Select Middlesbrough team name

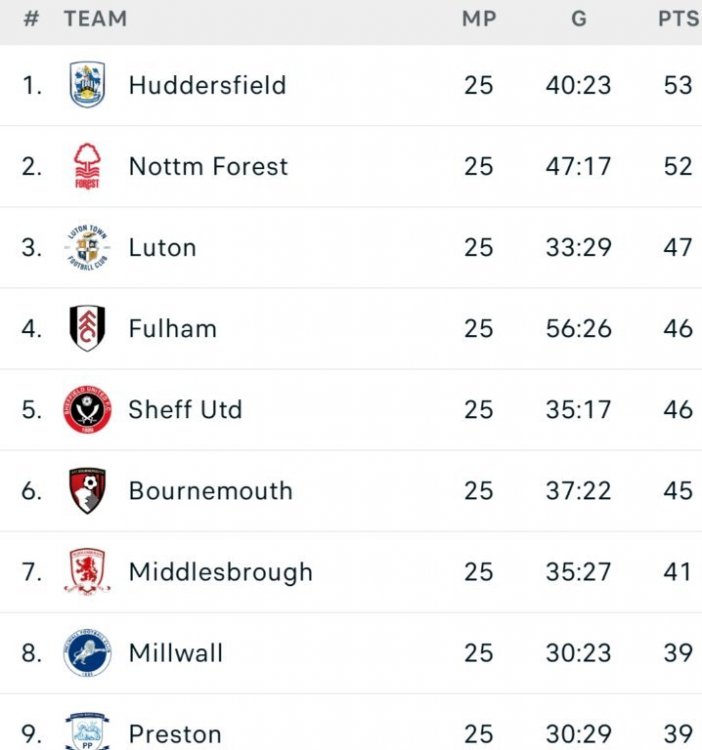(220, 572)
